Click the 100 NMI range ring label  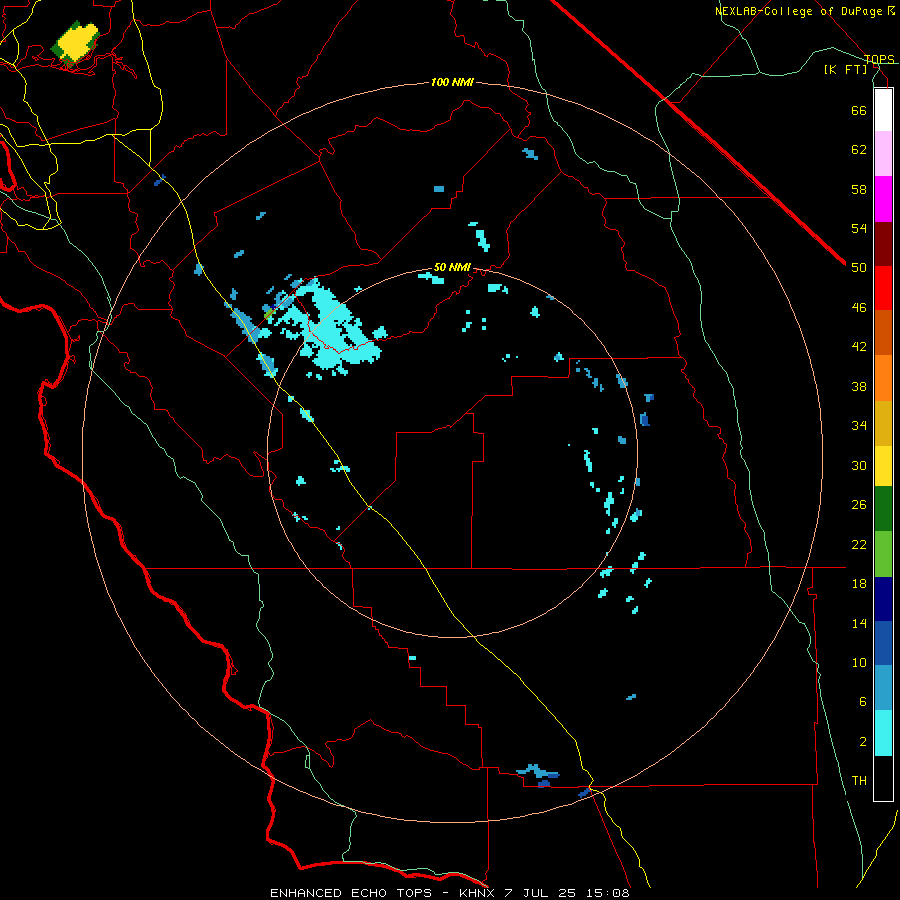[452, 83]
